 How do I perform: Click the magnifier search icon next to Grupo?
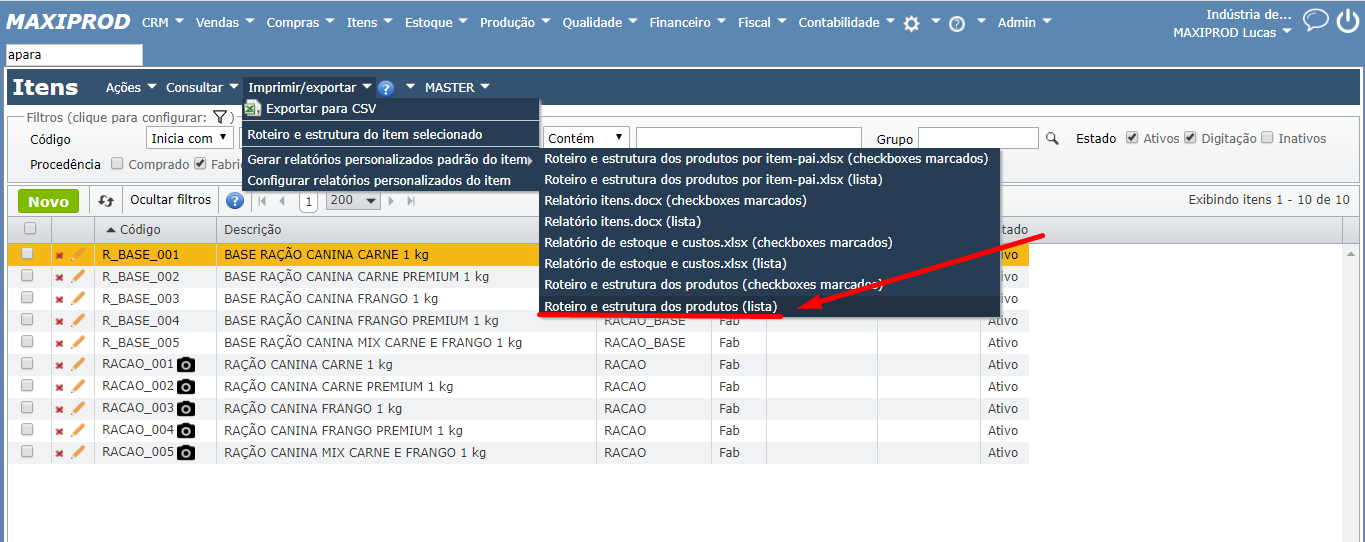pyautogui.click(x=1052, y=139)
